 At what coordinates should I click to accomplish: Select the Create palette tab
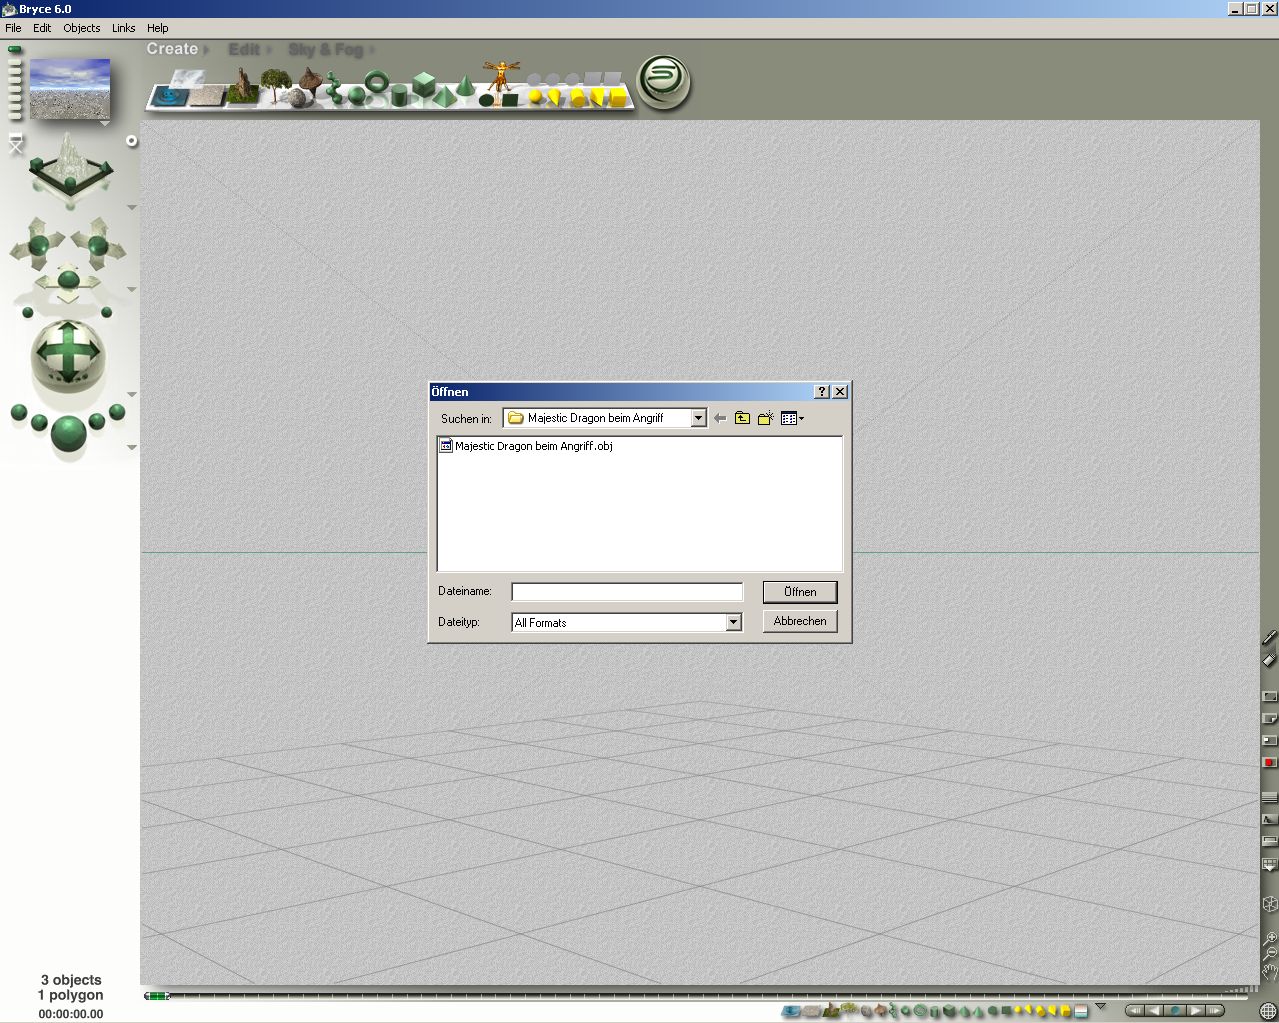(172, 48)
